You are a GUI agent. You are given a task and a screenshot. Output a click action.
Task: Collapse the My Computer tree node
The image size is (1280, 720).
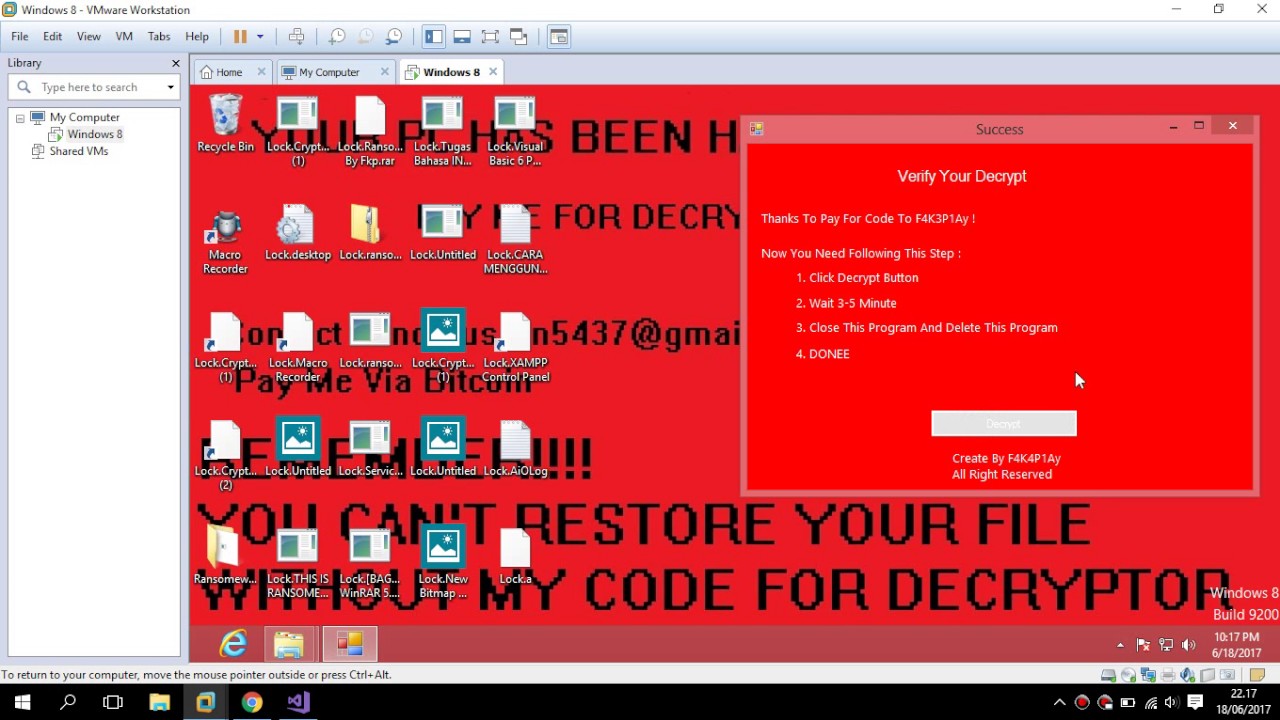pyautogui.click(x=19, y=118)
